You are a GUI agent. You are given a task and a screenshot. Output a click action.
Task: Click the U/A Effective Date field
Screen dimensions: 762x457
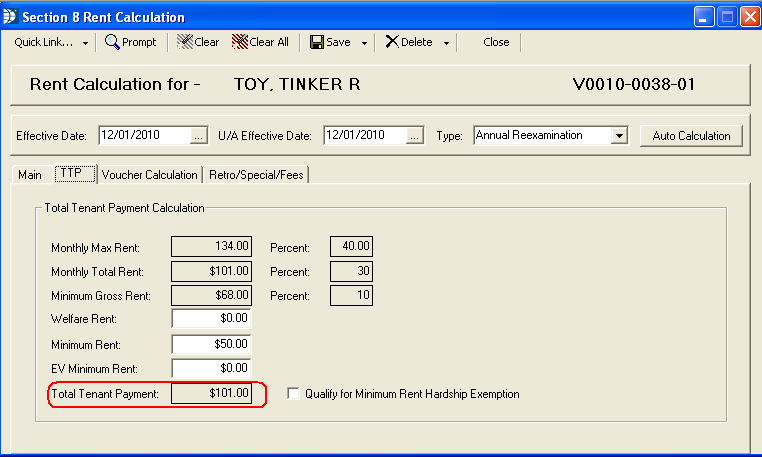[365, 135]
